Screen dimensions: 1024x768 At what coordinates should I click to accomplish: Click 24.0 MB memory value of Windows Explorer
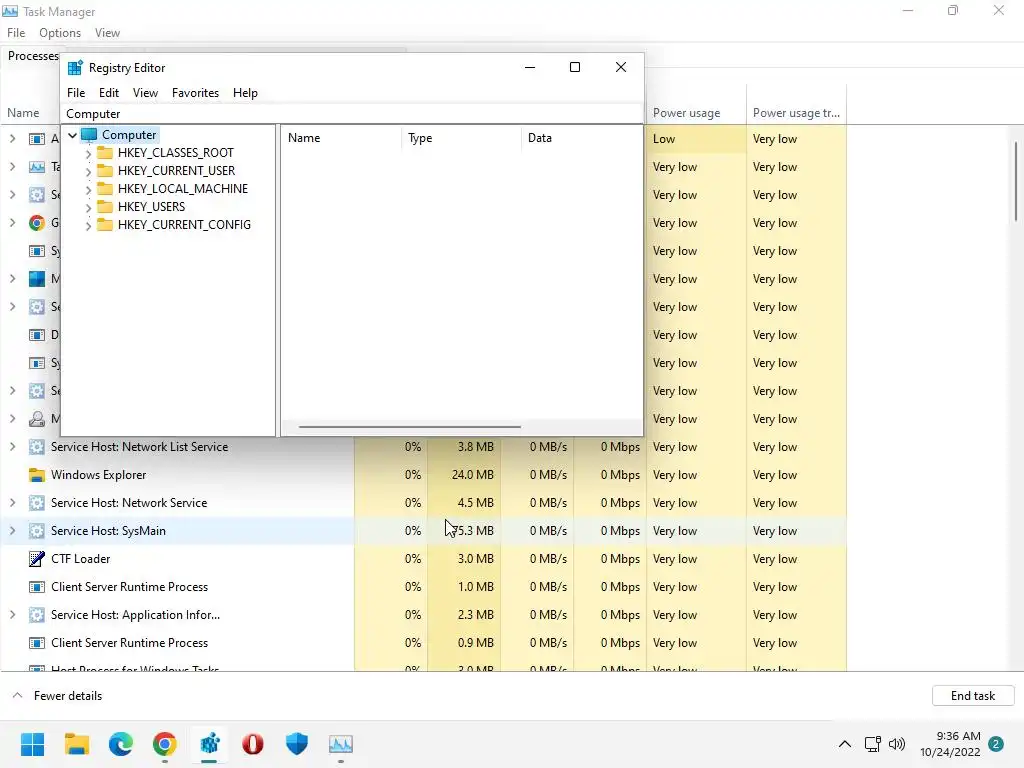coord(472,475)
